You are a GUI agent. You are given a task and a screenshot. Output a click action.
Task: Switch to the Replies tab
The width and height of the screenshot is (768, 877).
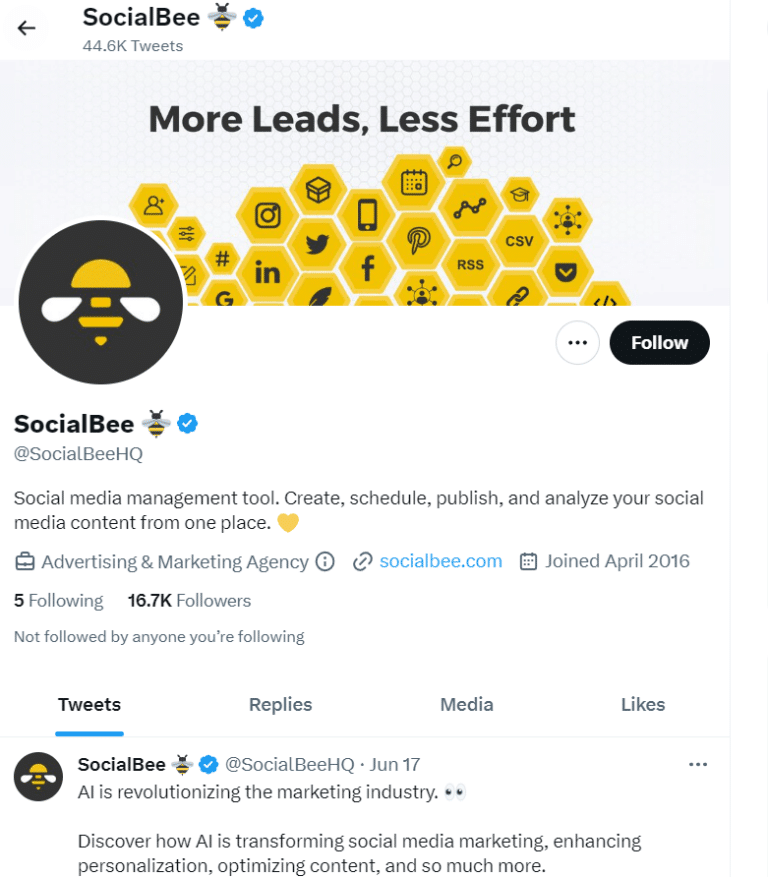[280, 705]
